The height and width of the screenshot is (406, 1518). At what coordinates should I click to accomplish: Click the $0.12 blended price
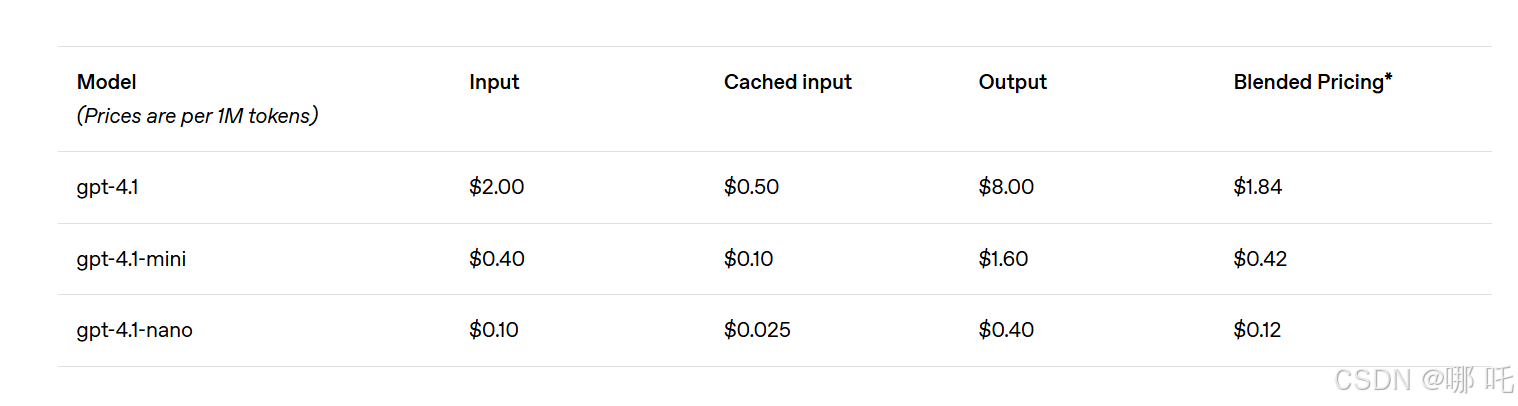coord(1257,330)
